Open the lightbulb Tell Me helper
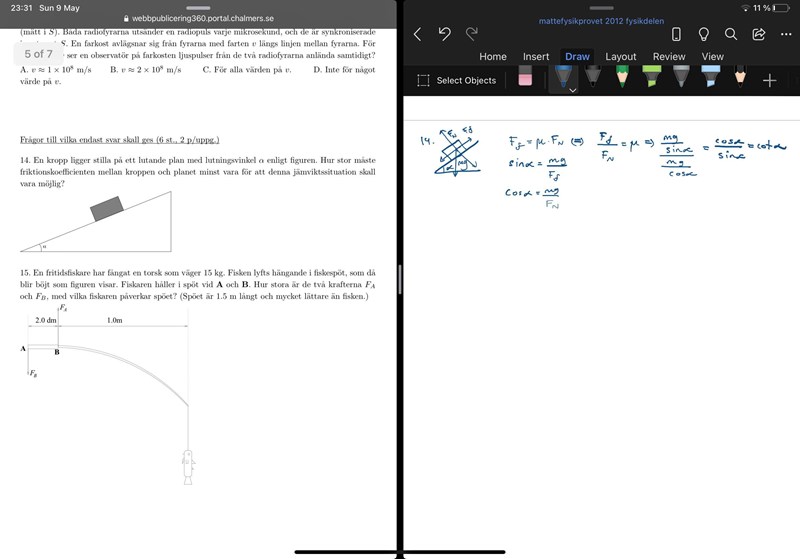 (703, 34)
